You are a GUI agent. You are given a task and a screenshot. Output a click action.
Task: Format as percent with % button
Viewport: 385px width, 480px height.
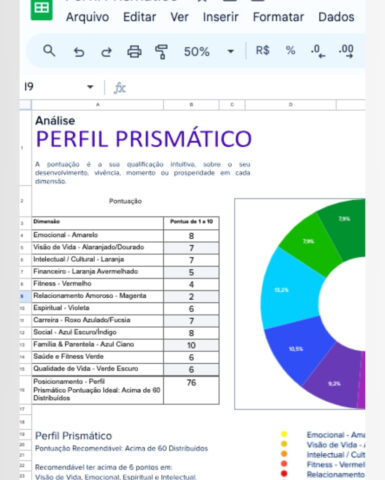coord(290,51)
